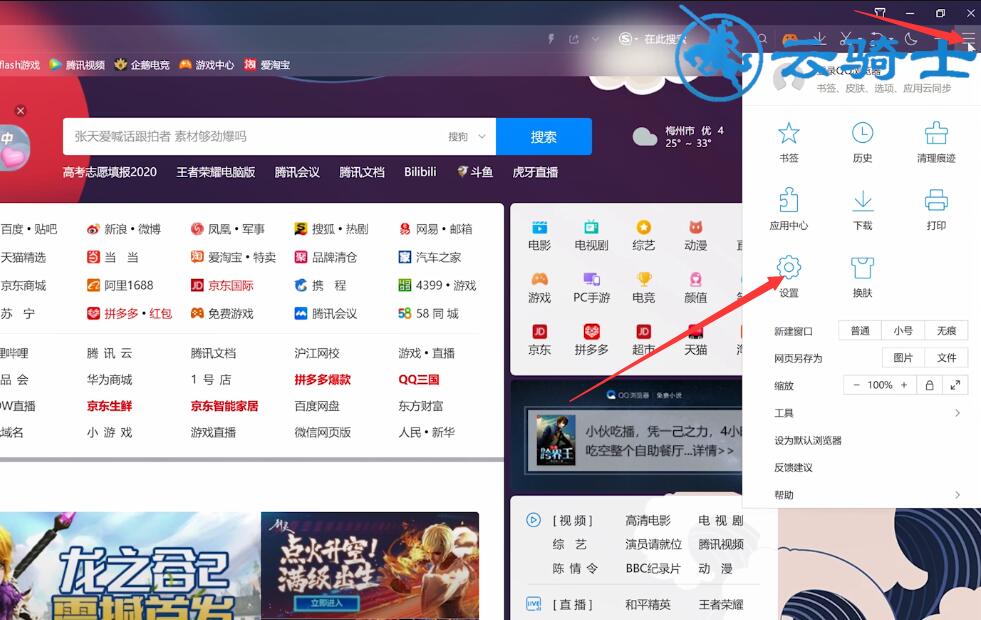Click the 爱淘宝 bookmark bar item
Viewport: 981px width, 620px height.
(x=267, y=64)
